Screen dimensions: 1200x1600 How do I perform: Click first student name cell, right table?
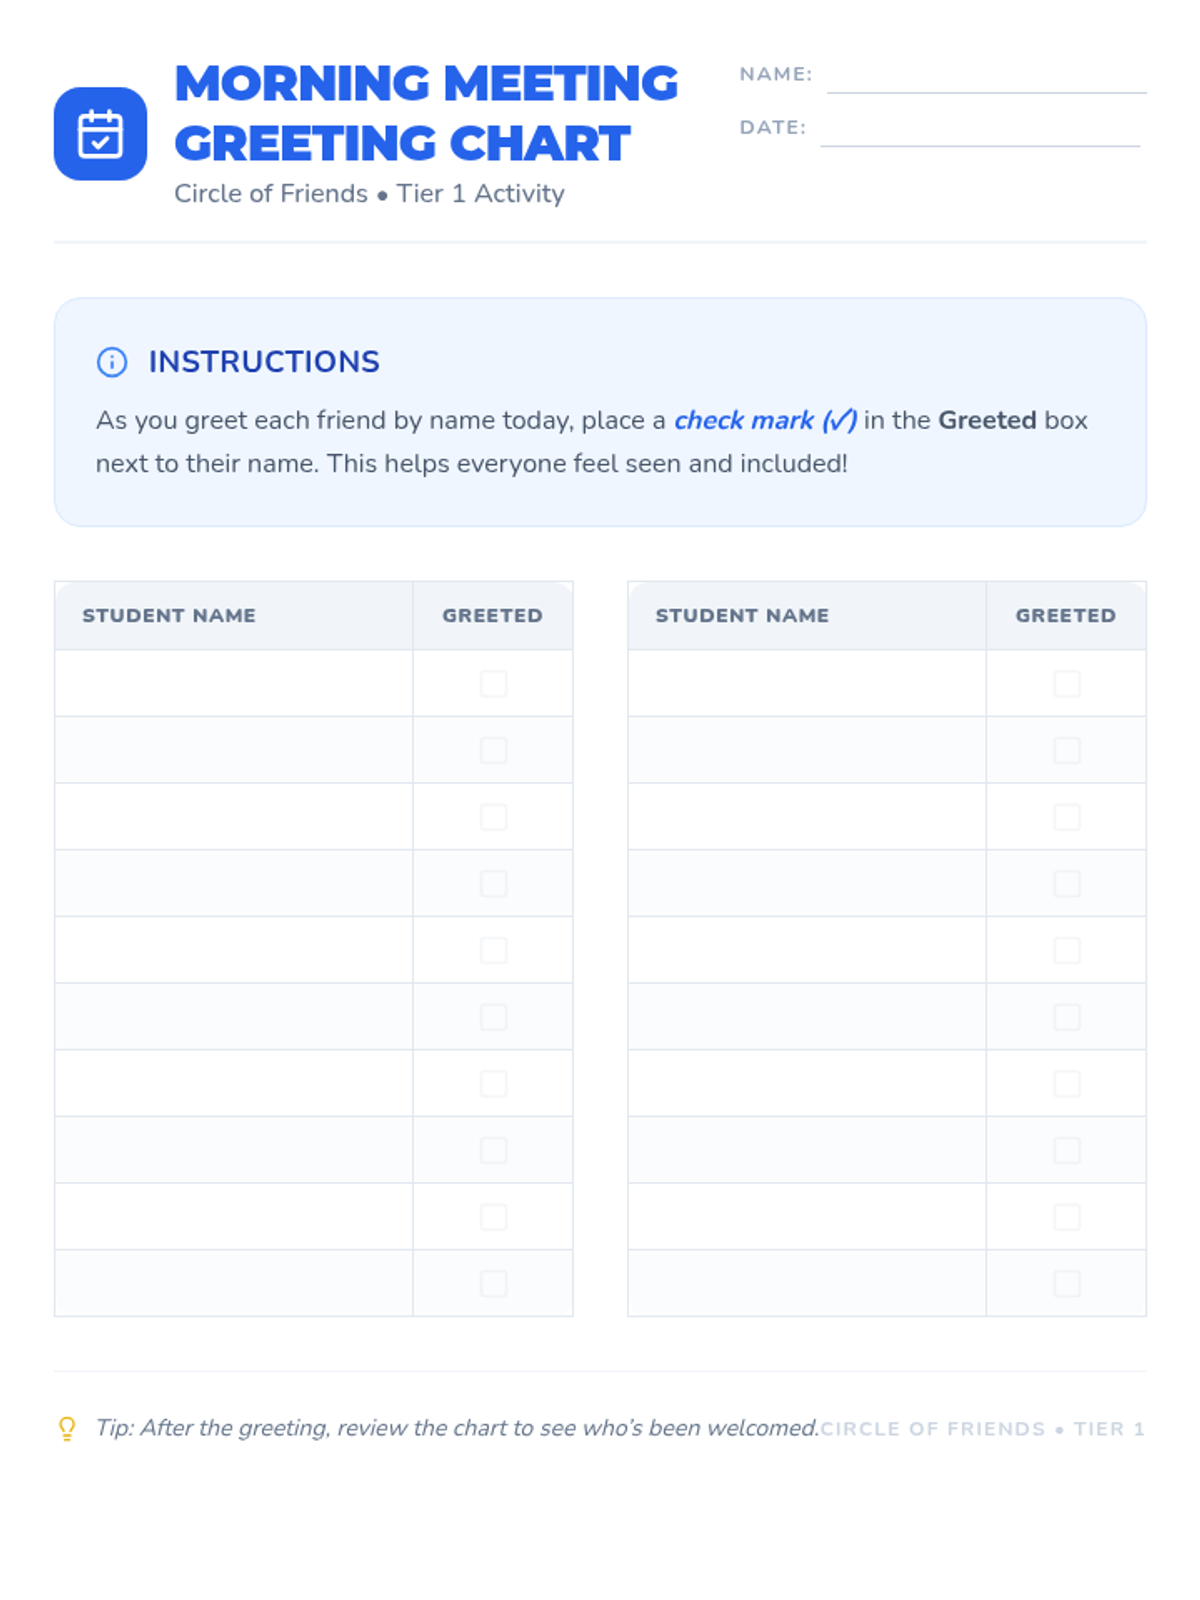pyautogui.click(x=807, y=684)
